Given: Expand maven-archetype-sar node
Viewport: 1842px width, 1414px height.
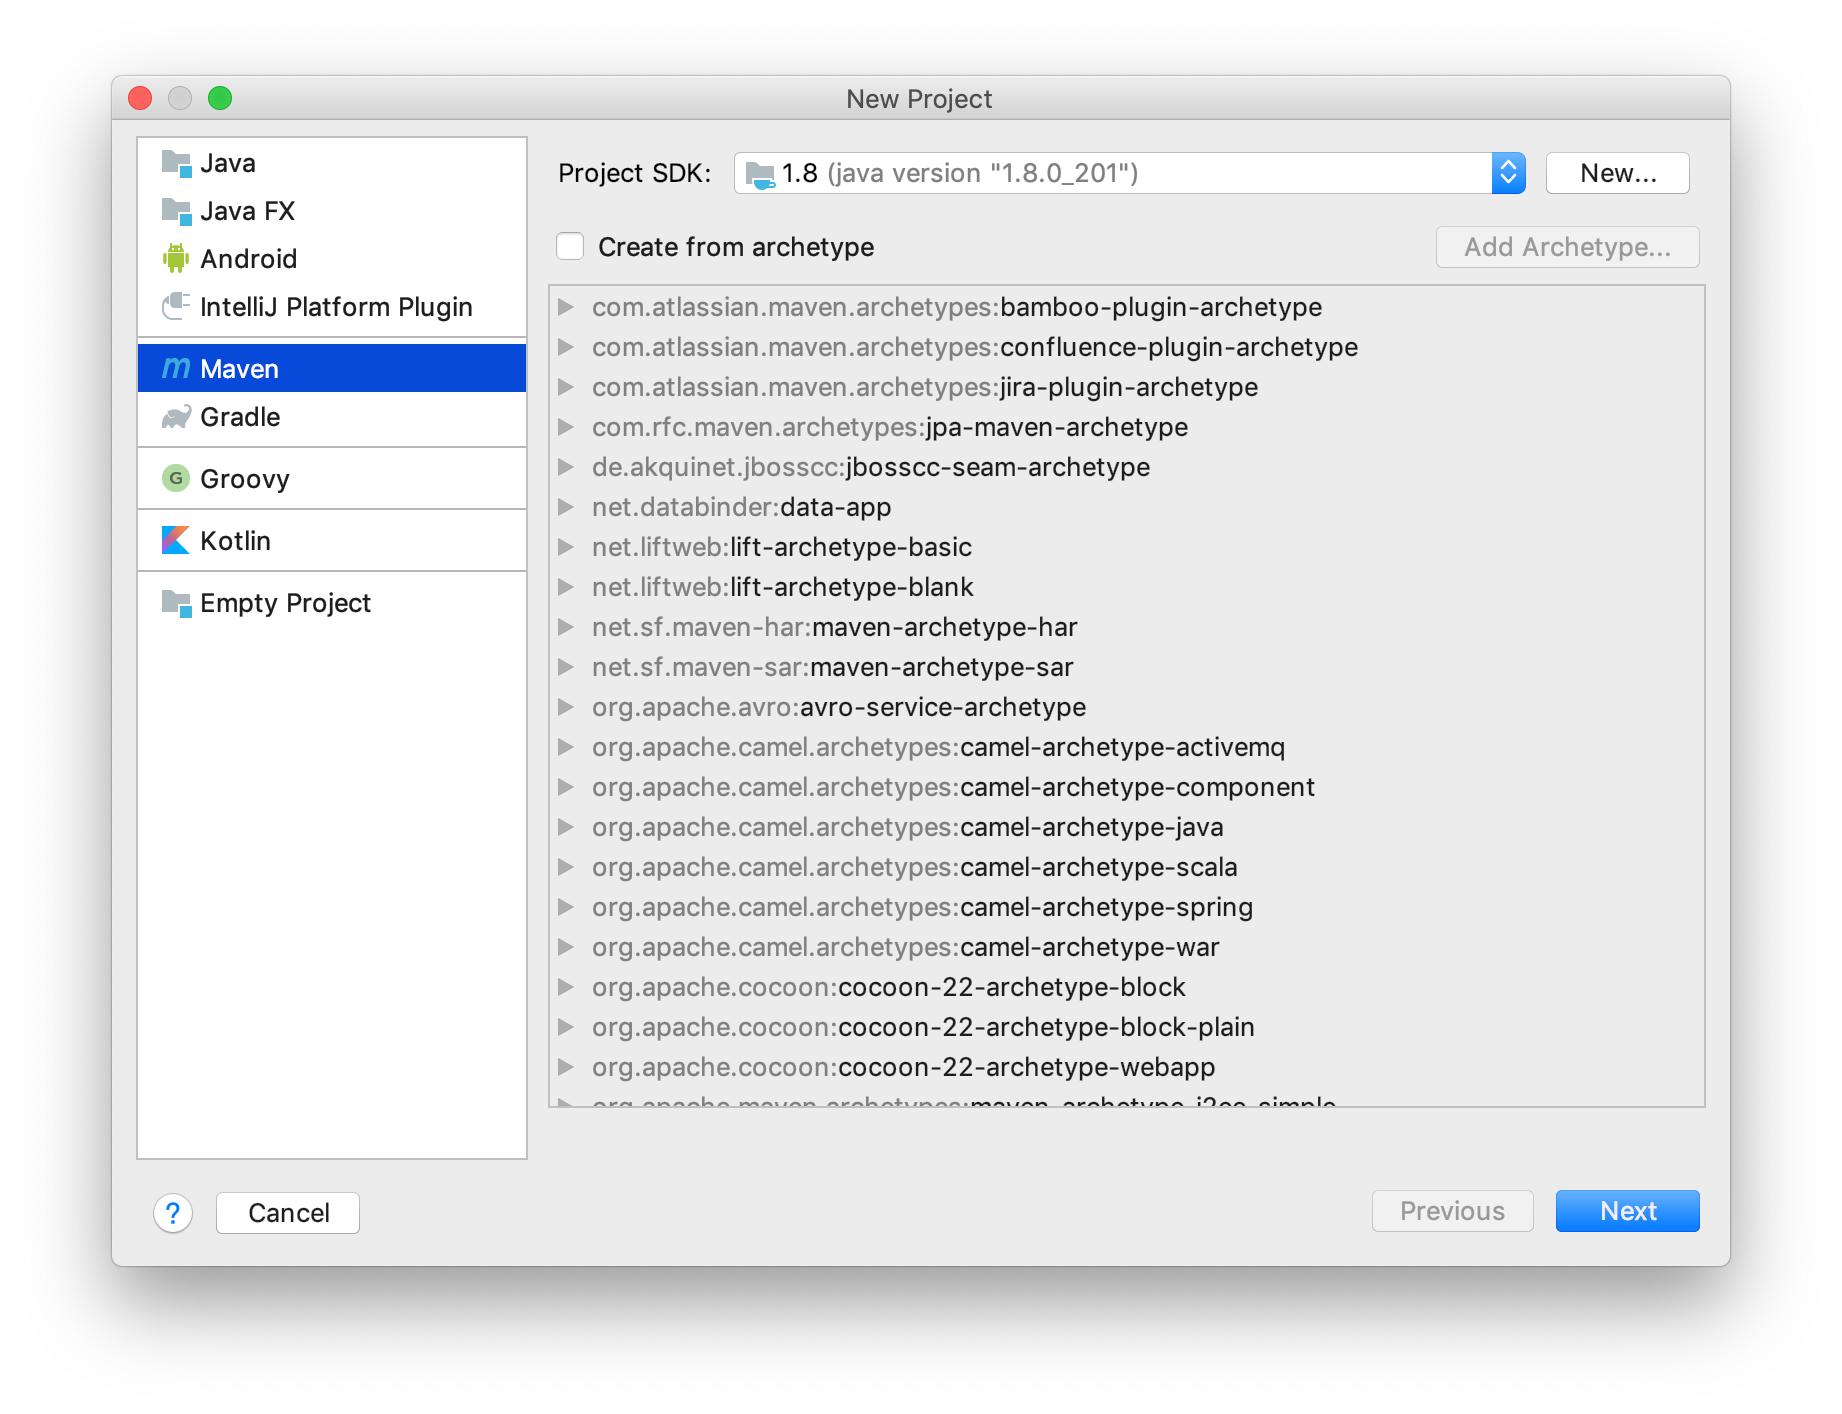Looking at the screenshot, I should pos(566,666).
